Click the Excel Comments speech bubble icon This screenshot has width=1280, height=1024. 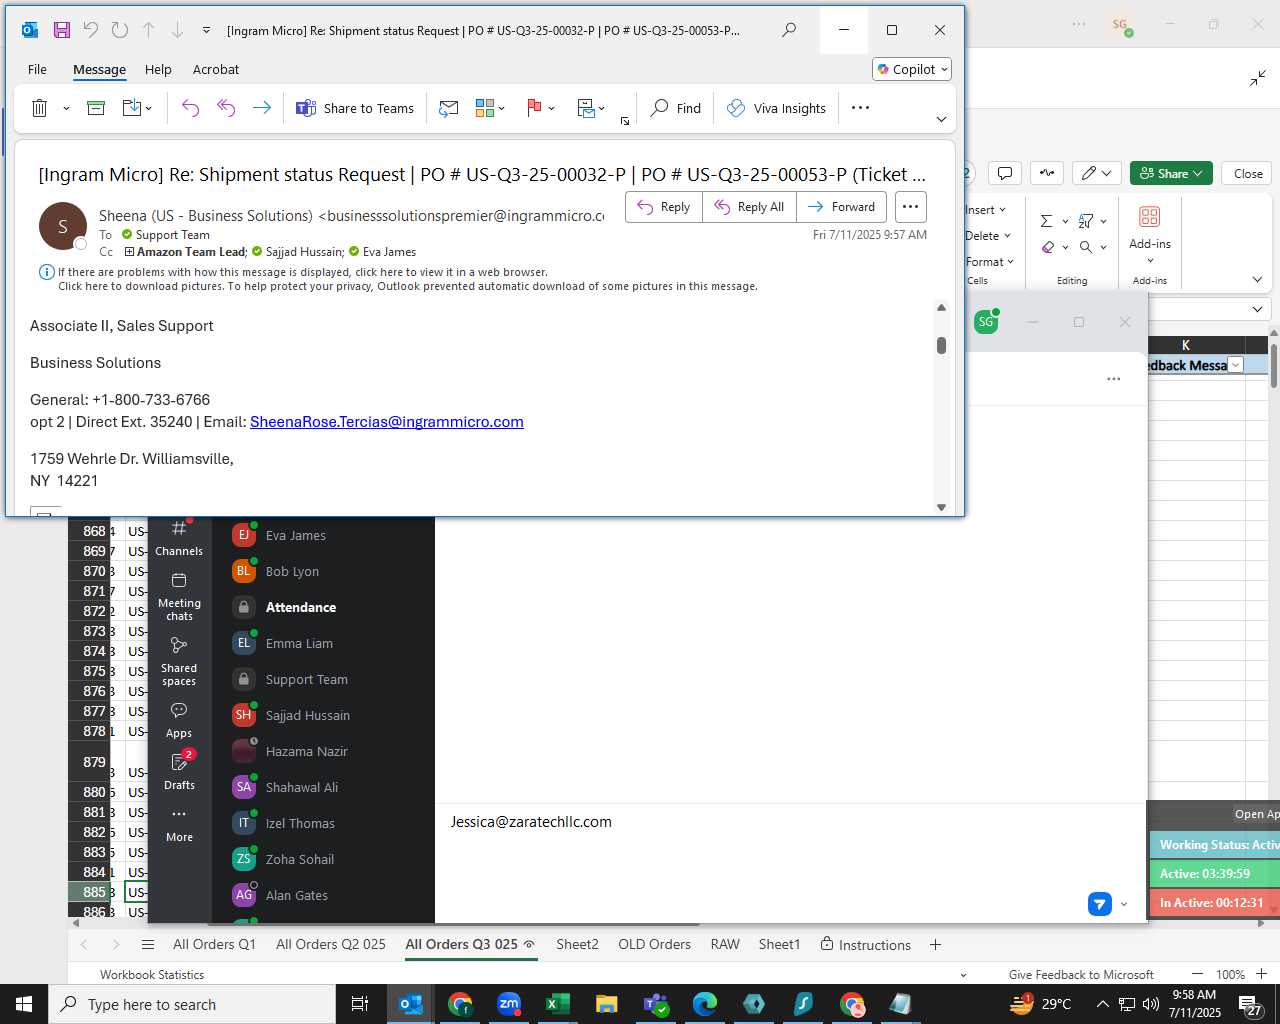coord(1005,173)
